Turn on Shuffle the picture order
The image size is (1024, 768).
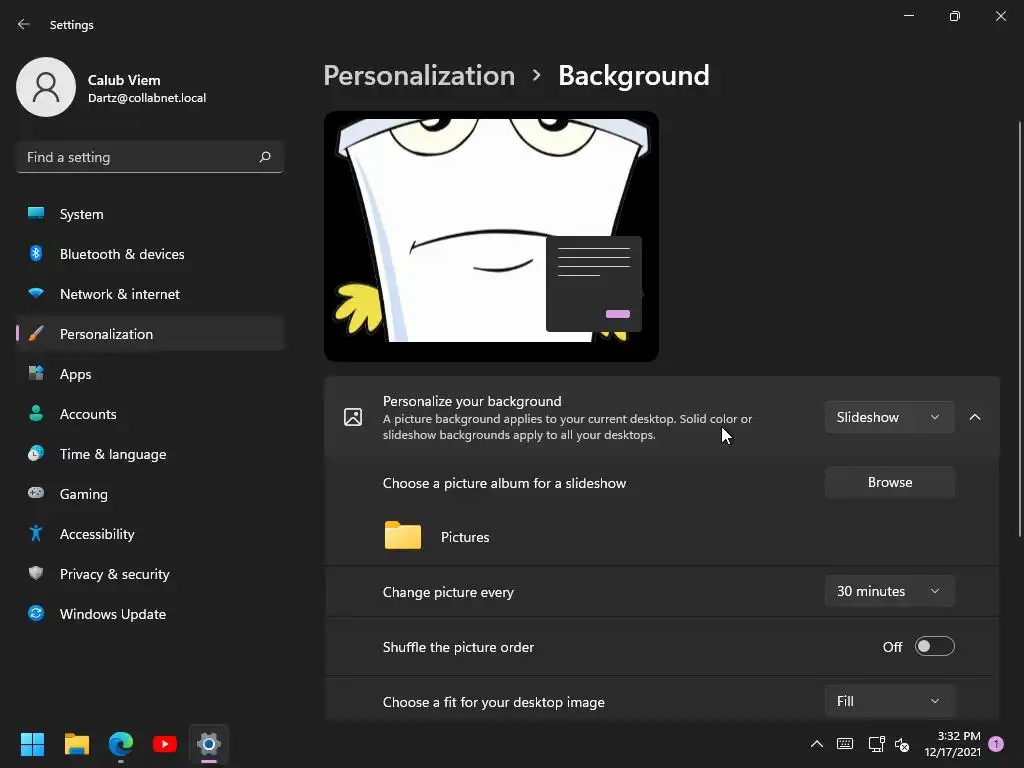935,647
